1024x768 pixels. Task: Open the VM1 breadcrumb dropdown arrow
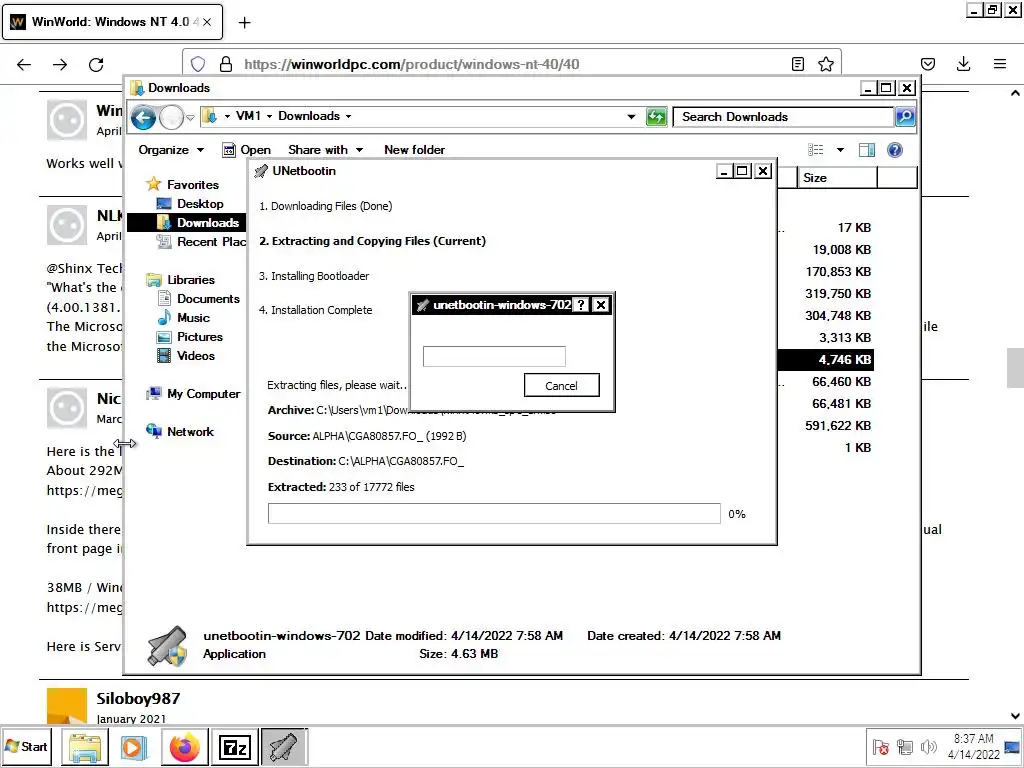[269, 116]
